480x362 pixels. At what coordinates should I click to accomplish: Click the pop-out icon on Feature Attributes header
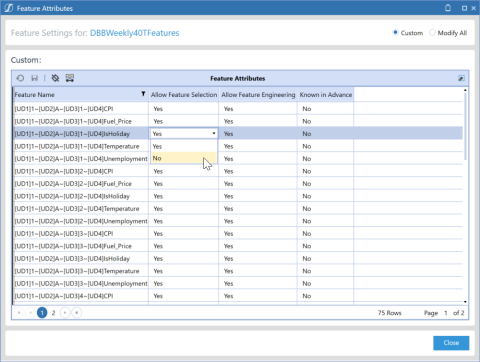click(x=461, y=78)
